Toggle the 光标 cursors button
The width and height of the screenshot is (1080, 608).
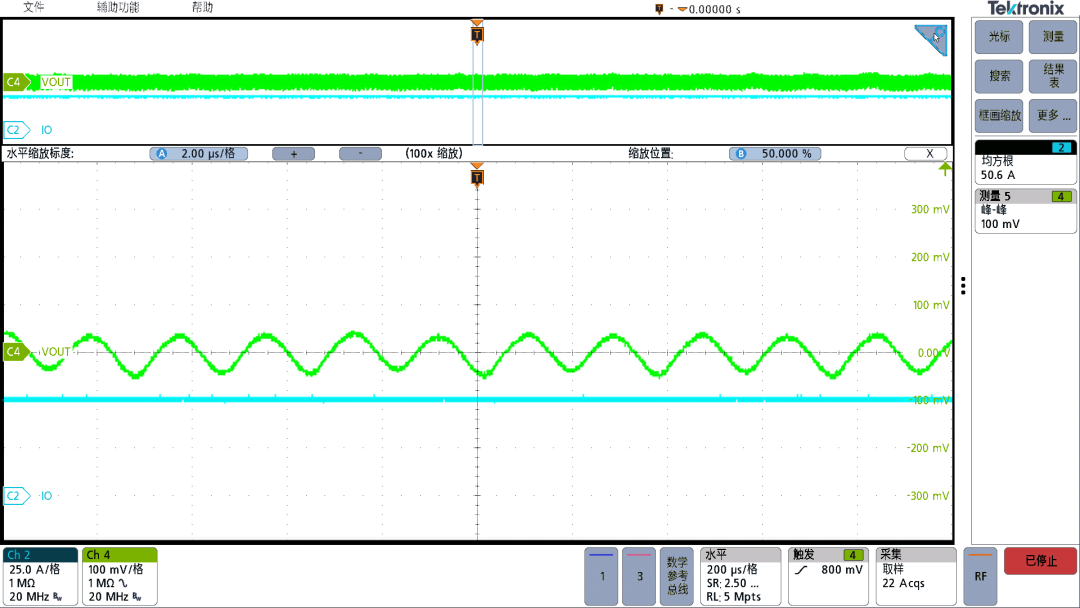(1000, 37)
